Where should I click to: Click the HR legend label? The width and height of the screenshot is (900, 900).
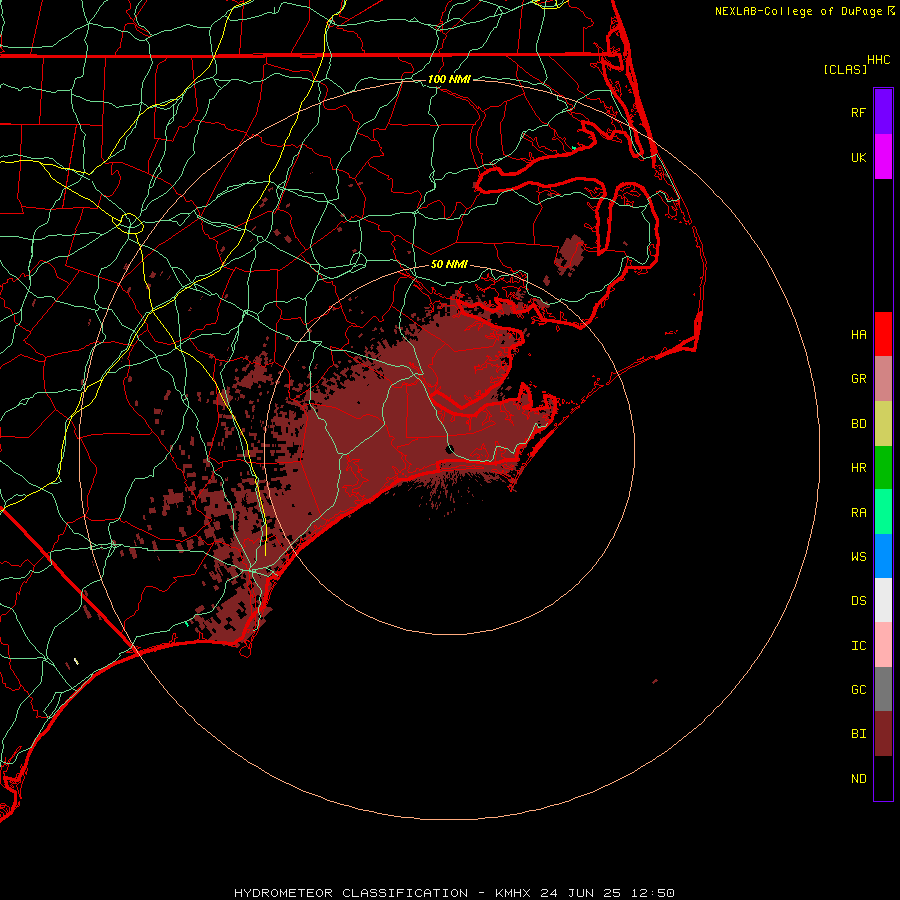858,468
